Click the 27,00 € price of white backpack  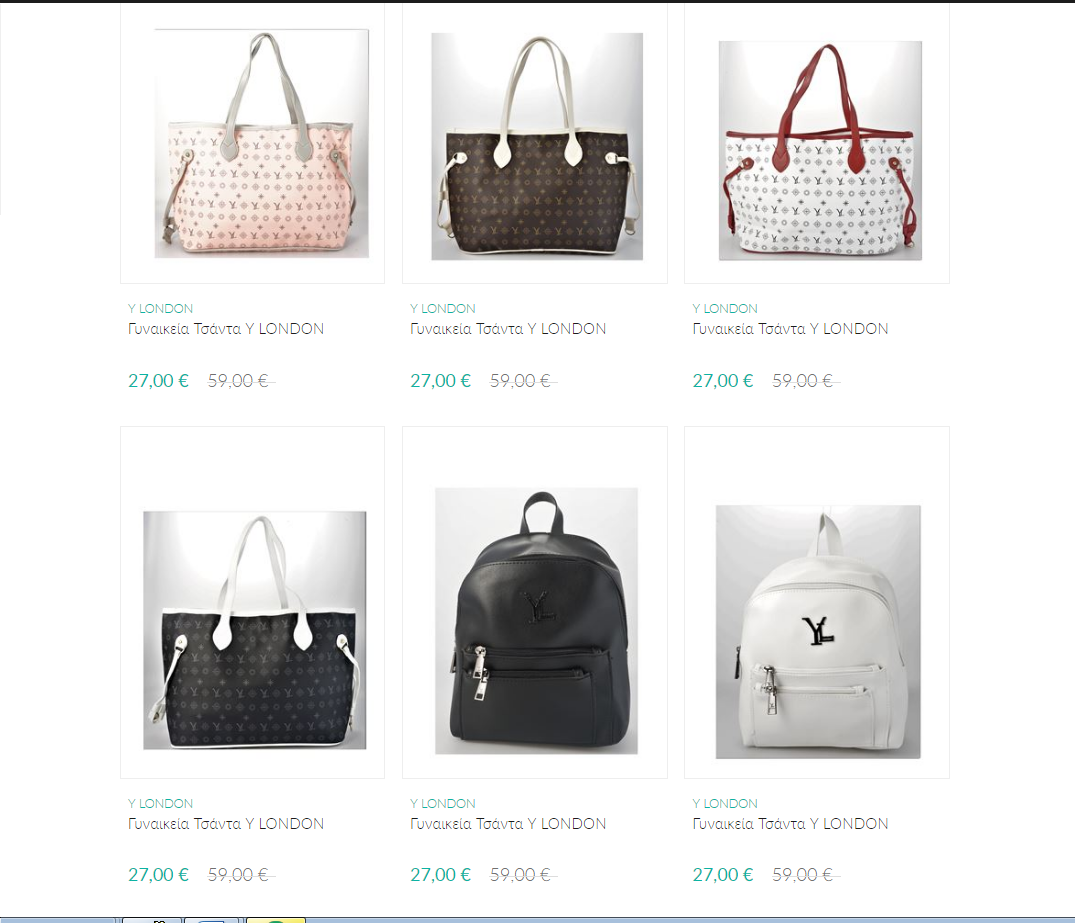[723, 875]
